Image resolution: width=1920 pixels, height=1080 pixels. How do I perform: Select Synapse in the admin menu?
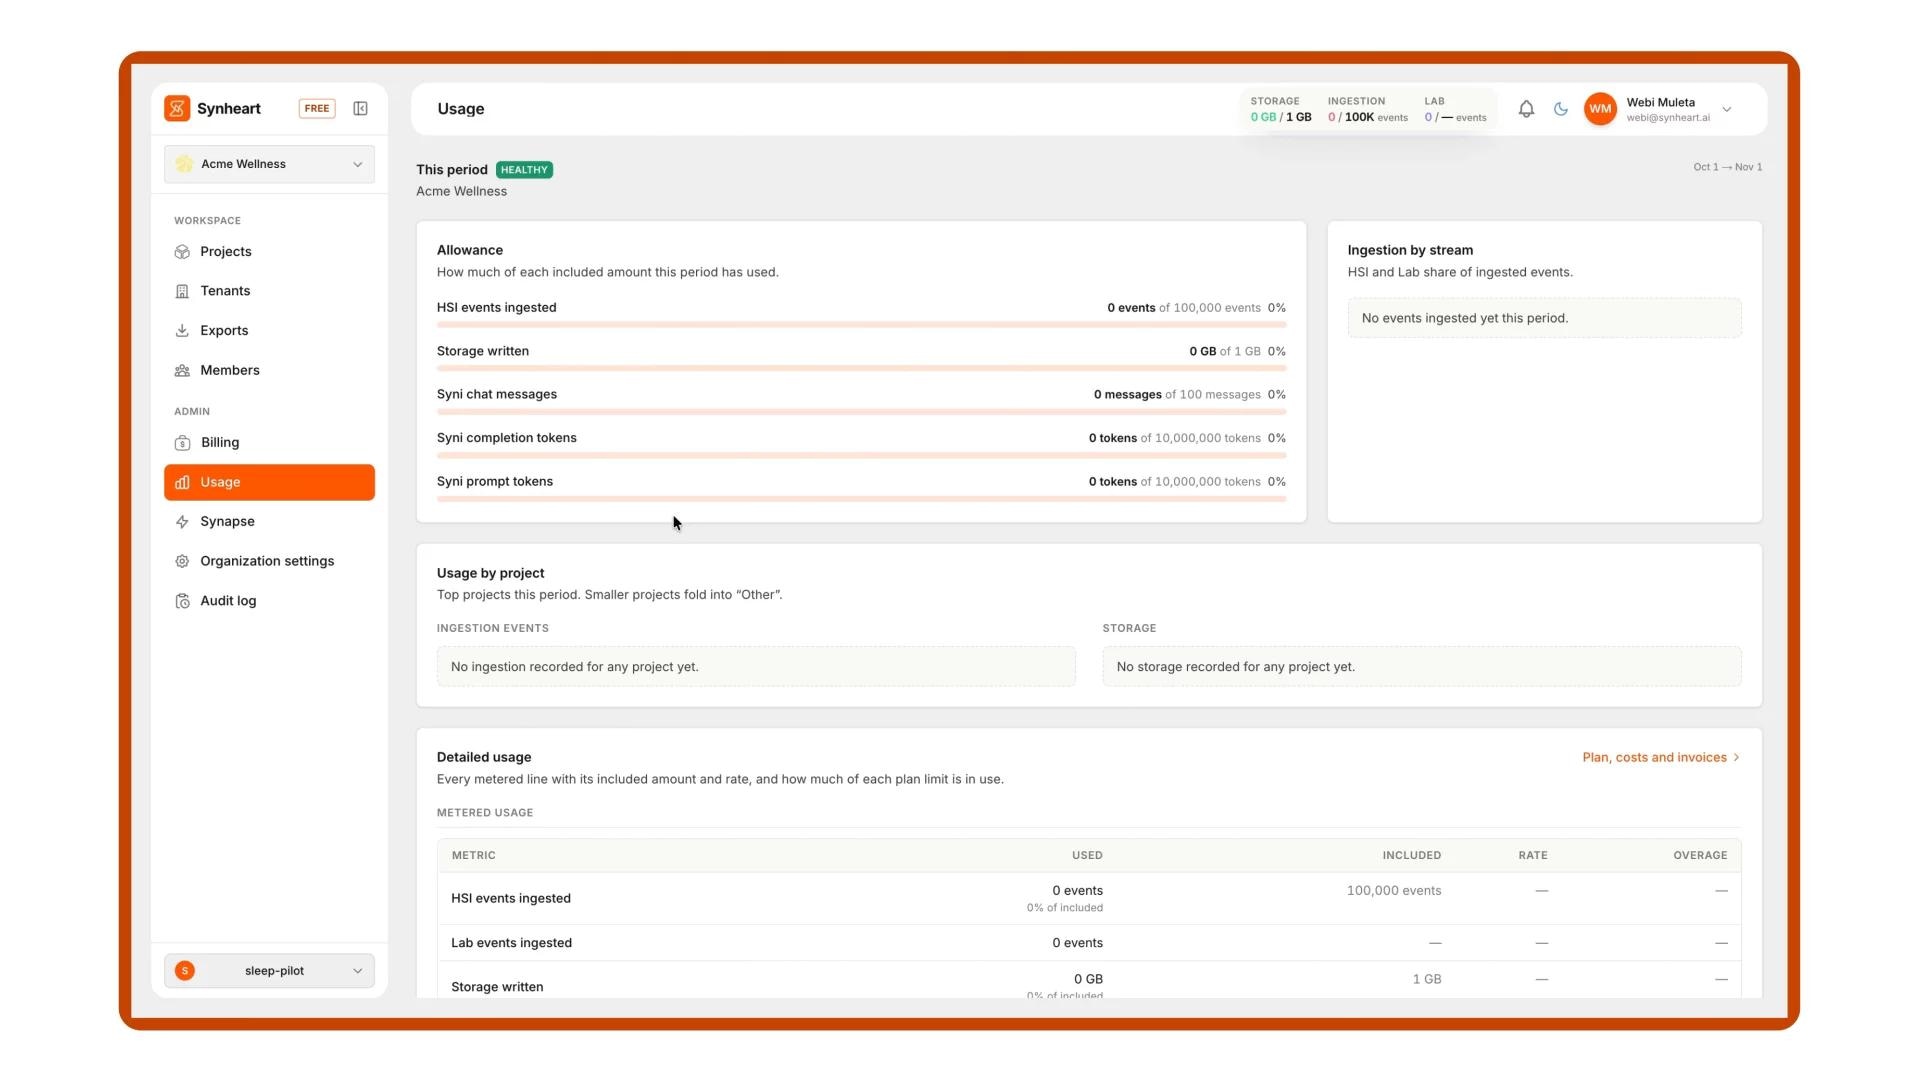(x=269, y=522)
